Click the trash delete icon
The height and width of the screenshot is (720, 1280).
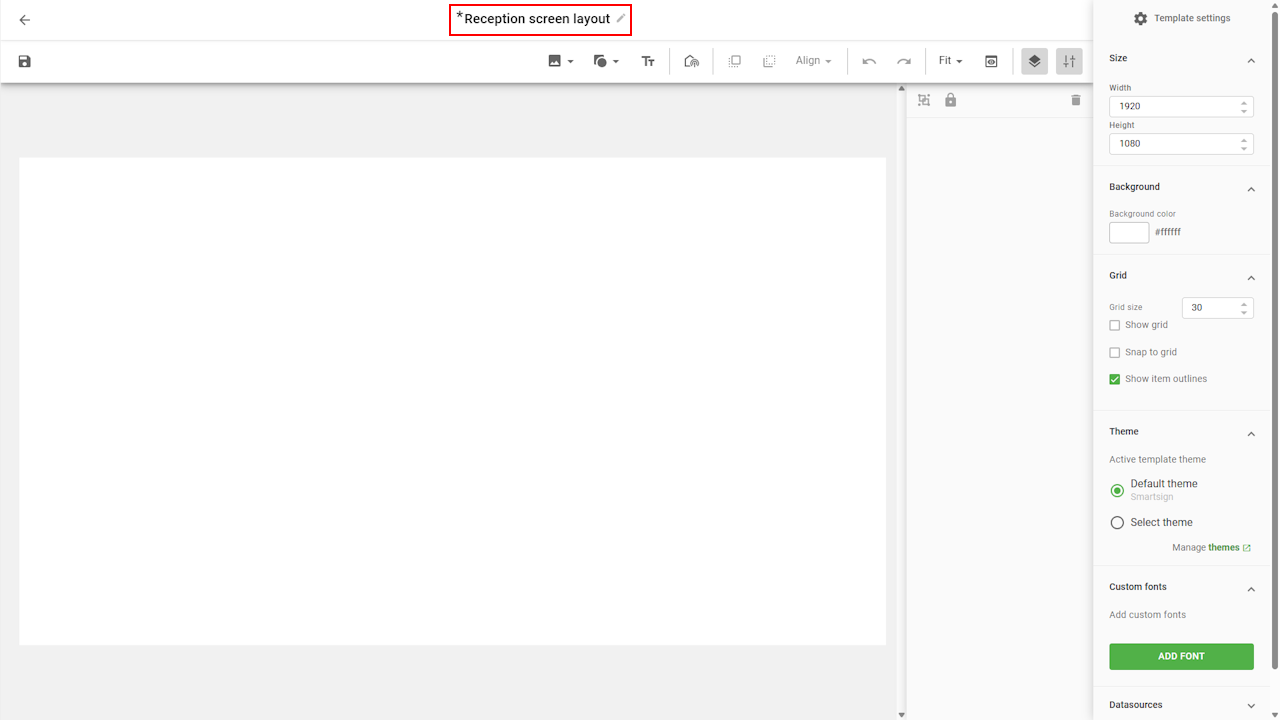click(1076, 100)
